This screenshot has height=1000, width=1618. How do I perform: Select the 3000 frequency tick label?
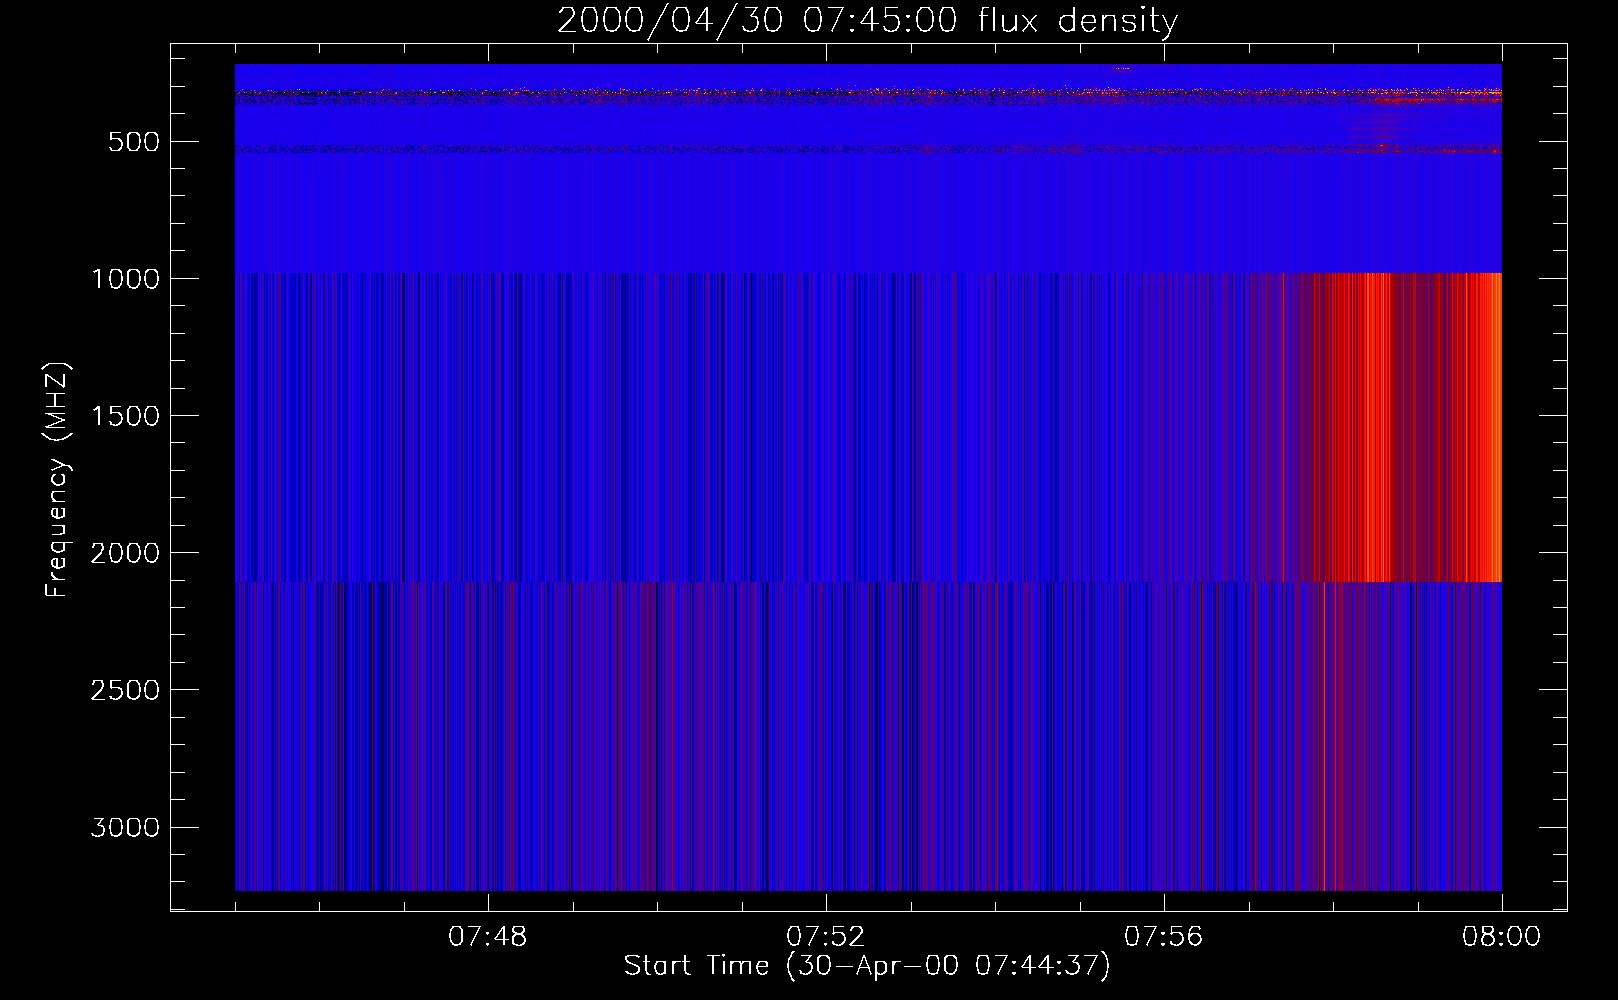(x=125, y=827)
